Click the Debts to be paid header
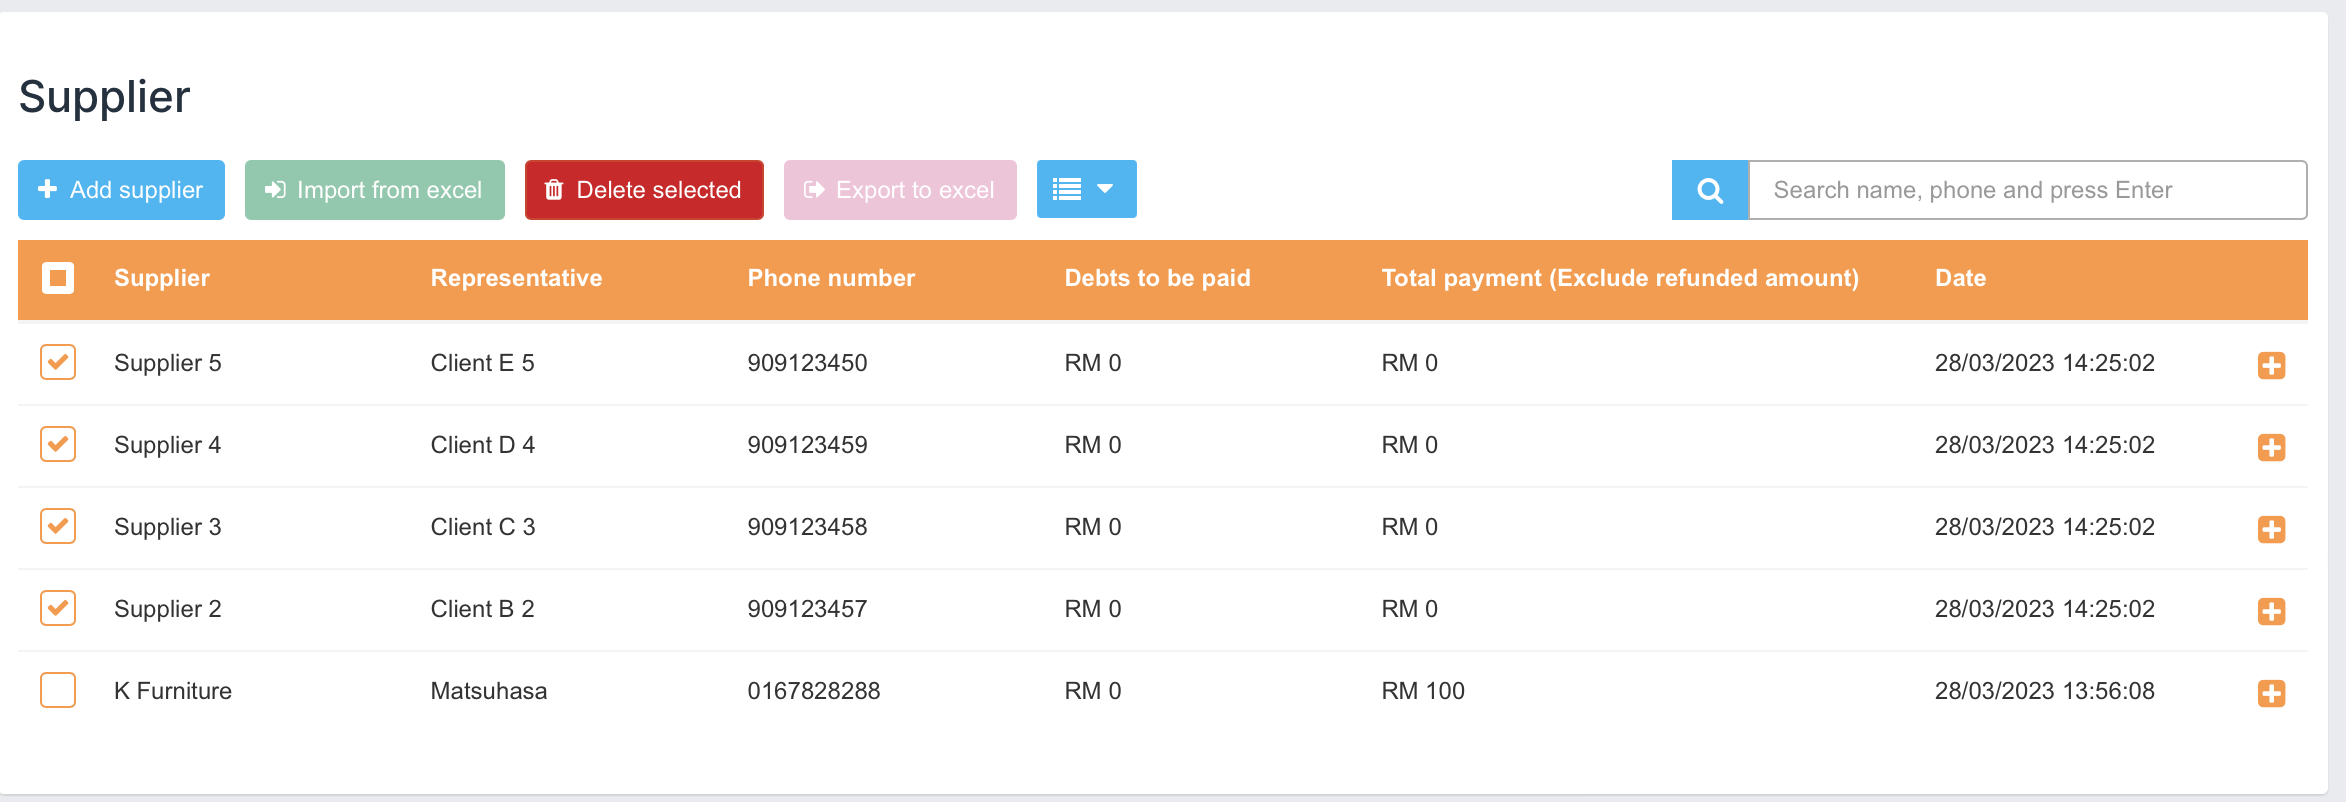 pos(1157,278)
